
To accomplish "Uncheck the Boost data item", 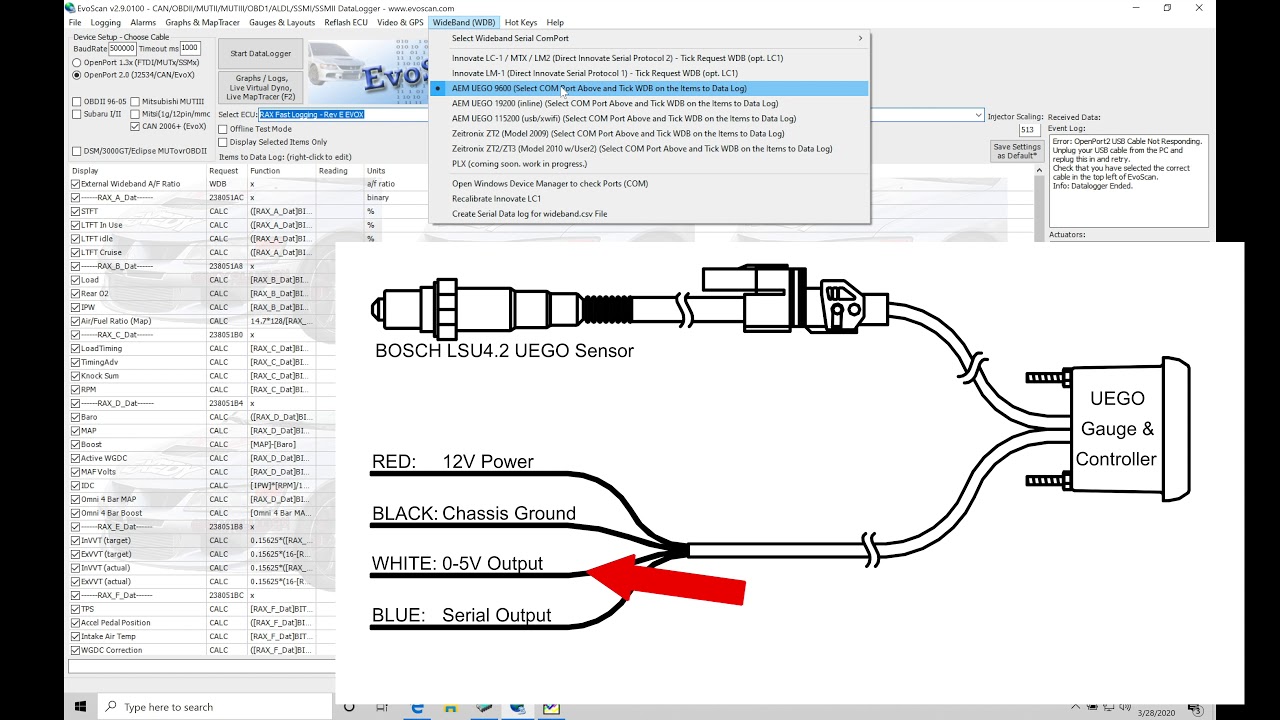I will coord(76,444).
